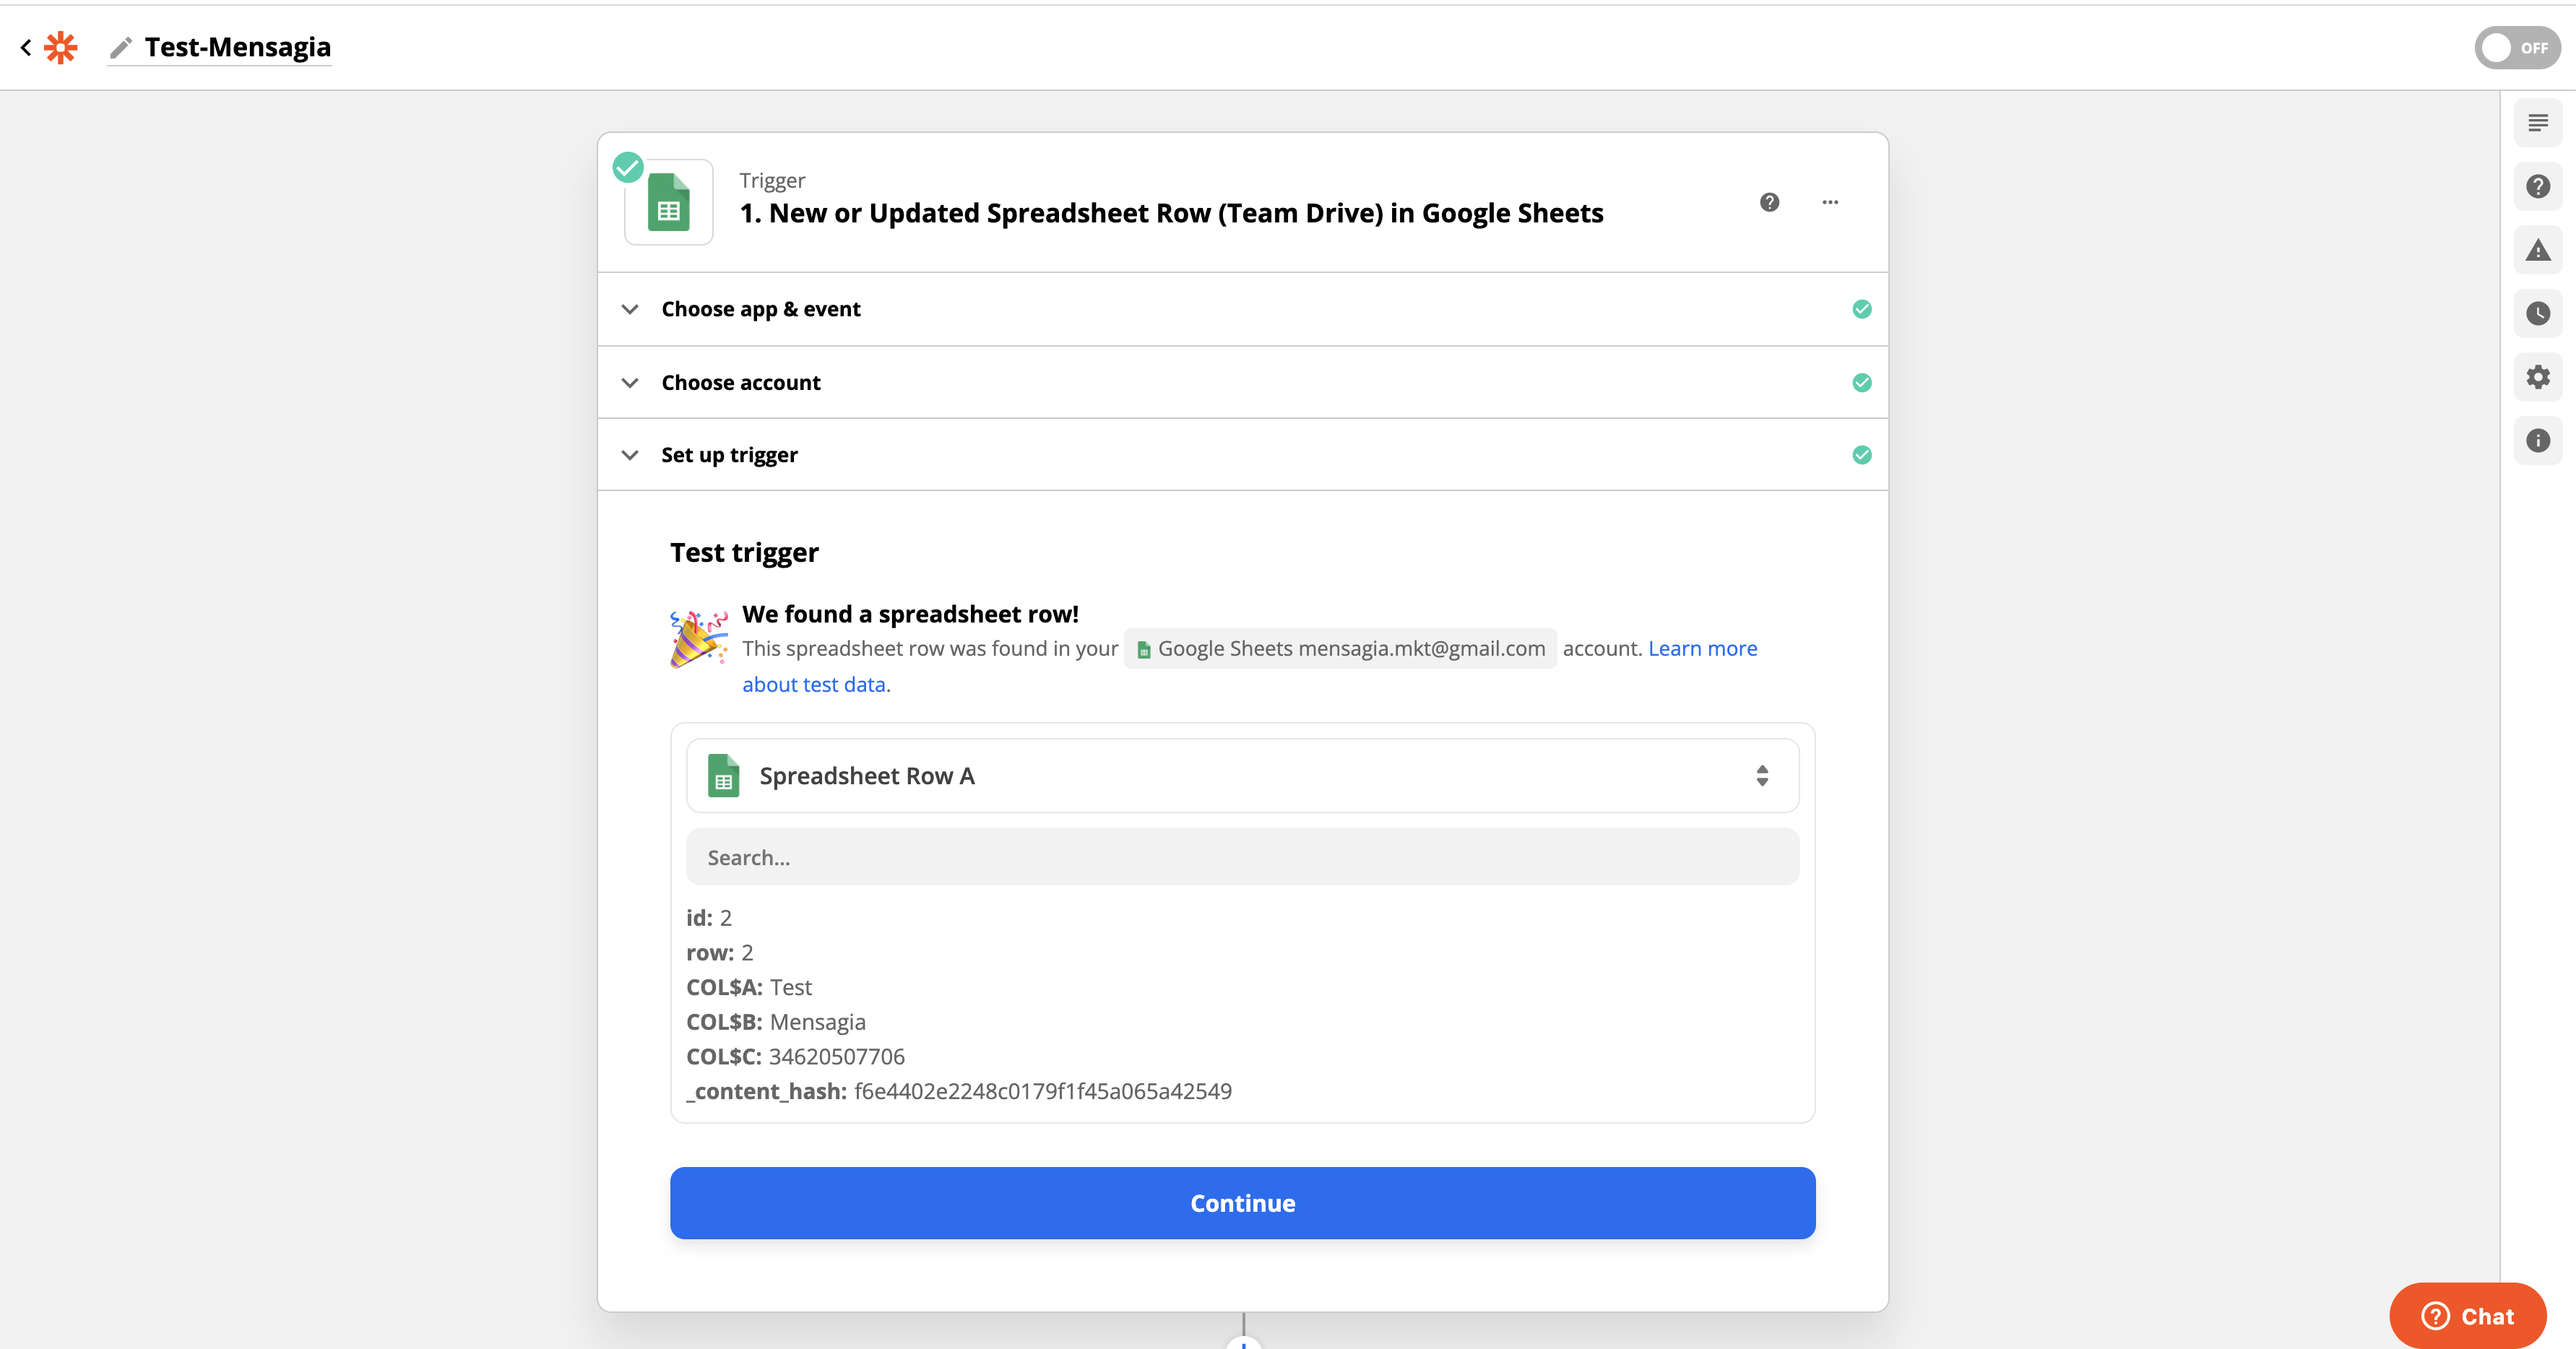Open the warning triangle sidebar icon
This screenshot has width=2576, height=1349.
pyautogui.click(x=2537, y=250)
